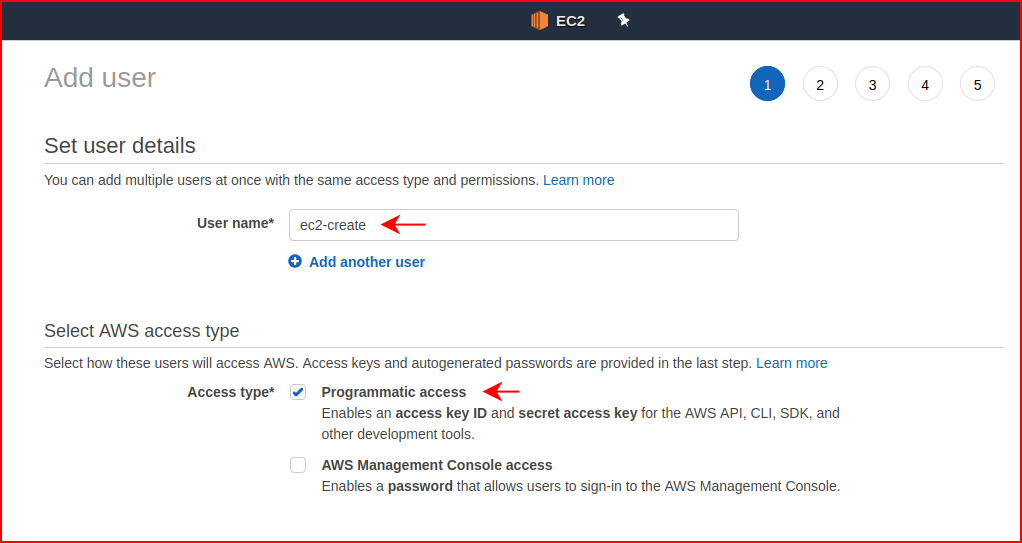Uncheck the Programmatic access checkbox
The image size is (1022, 543).
(298, 392)
